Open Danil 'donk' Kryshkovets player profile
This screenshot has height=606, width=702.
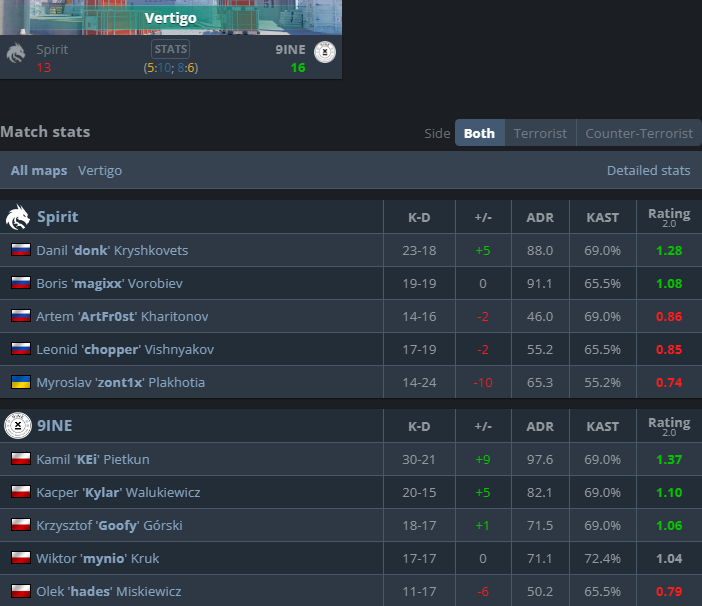point(112,250)
